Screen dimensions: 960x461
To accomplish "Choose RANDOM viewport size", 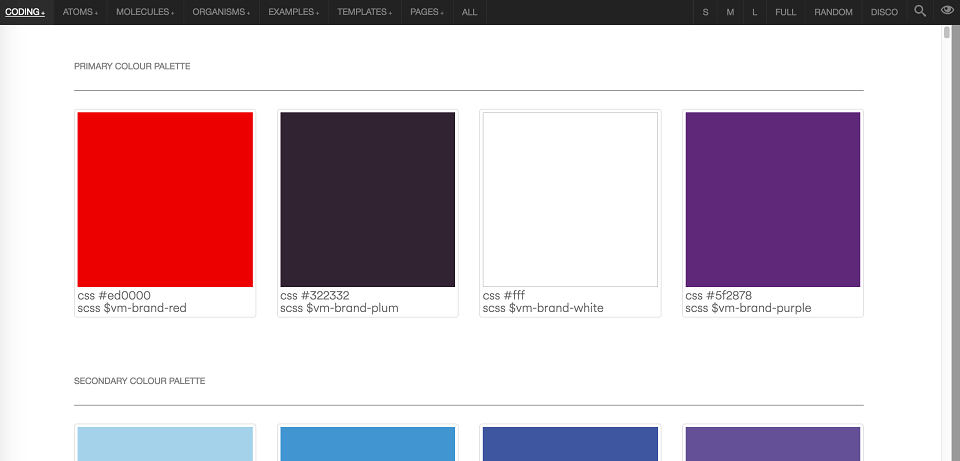I will coord(833,12).
